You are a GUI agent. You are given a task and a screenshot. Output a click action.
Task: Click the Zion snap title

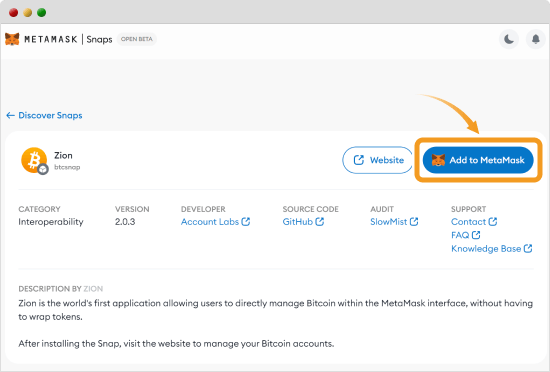[63, 155]
